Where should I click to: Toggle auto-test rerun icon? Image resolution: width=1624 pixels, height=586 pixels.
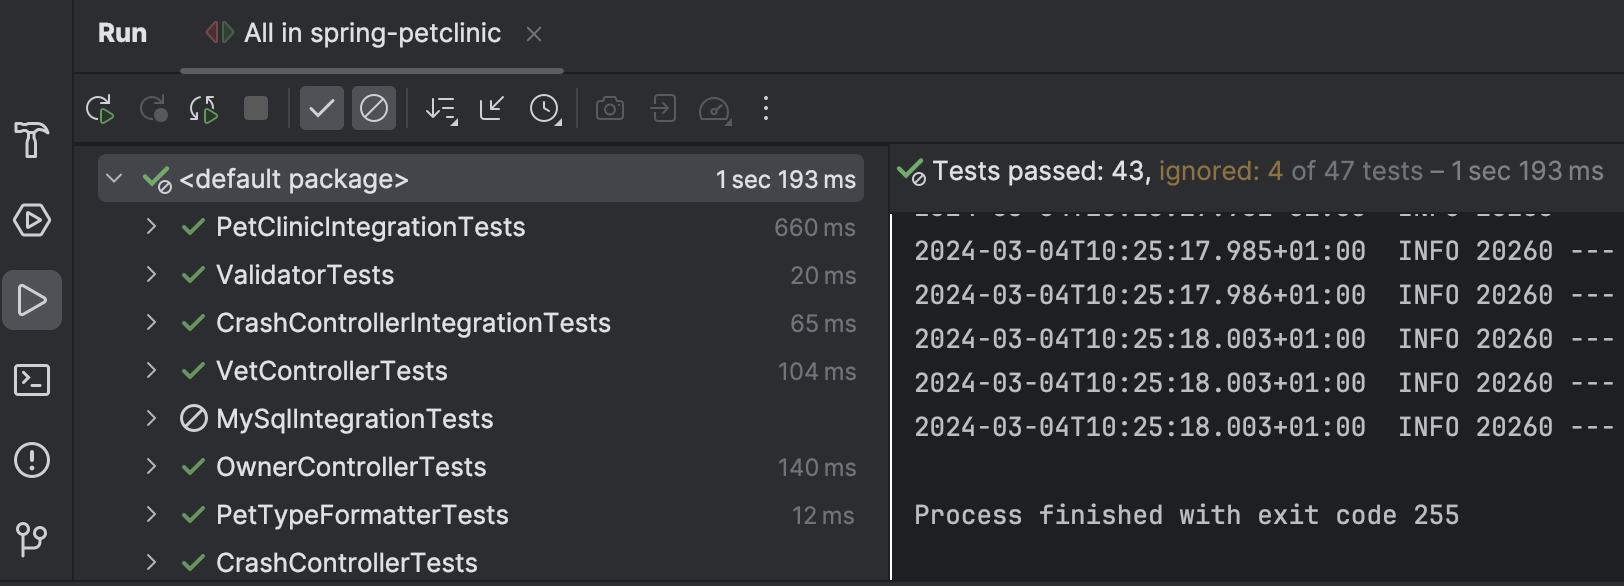(204, 109)
